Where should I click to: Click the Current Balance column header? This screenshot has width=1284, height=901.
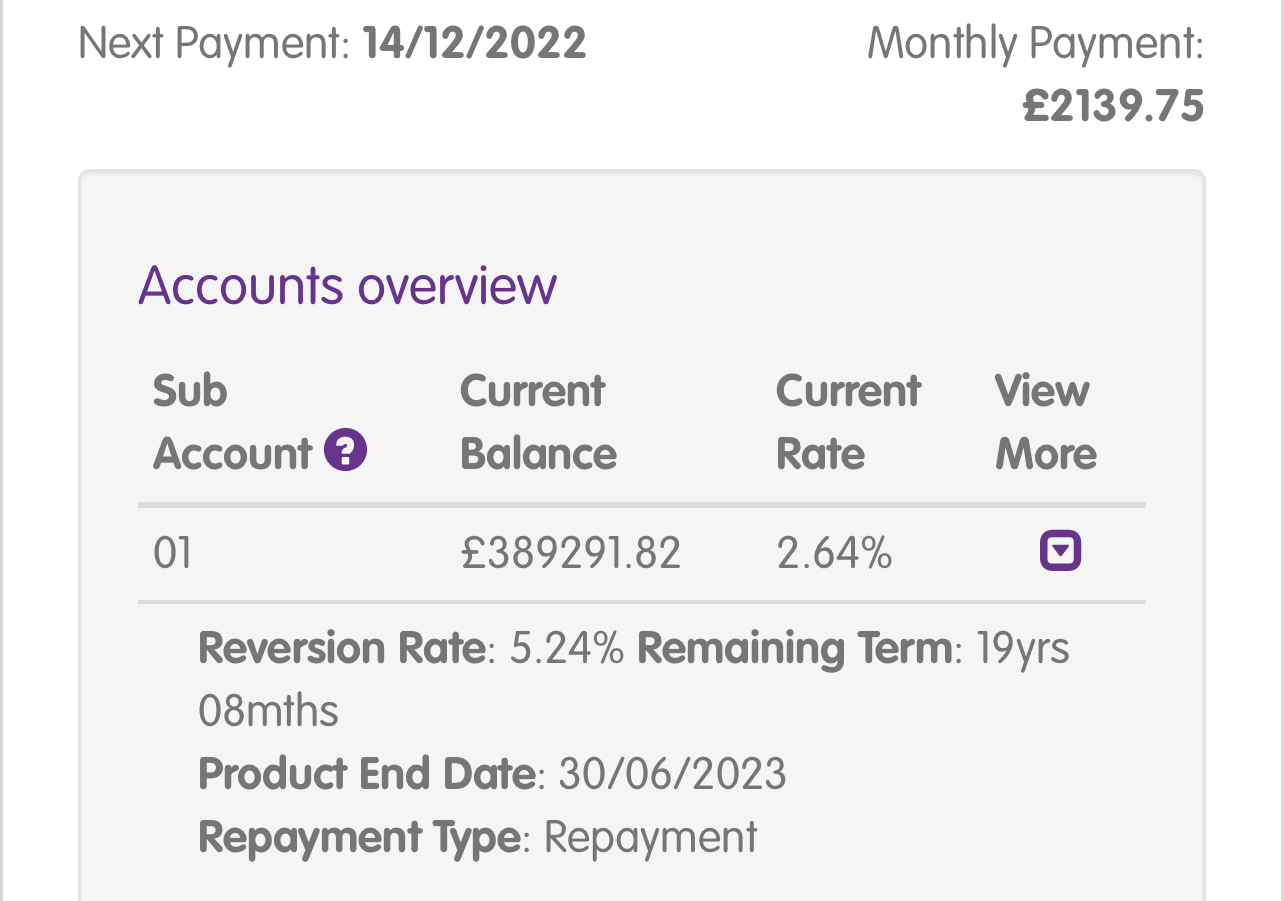point(538,421)
